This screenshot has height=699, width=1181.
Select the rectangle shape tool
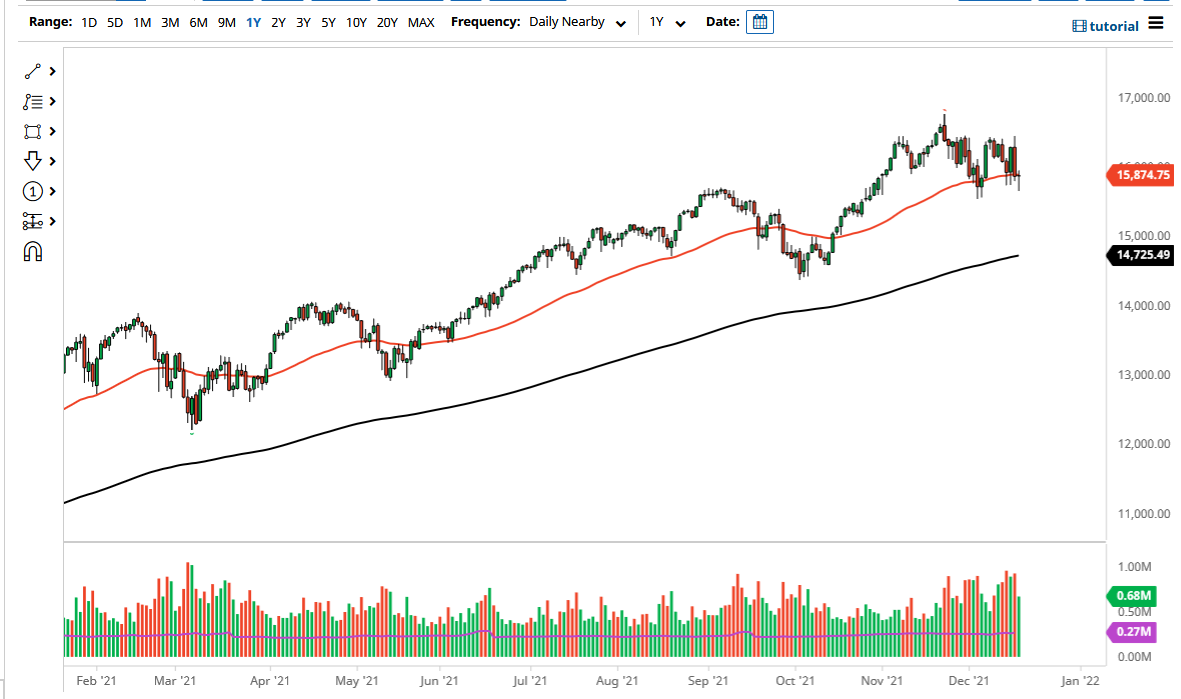point(31,131)
